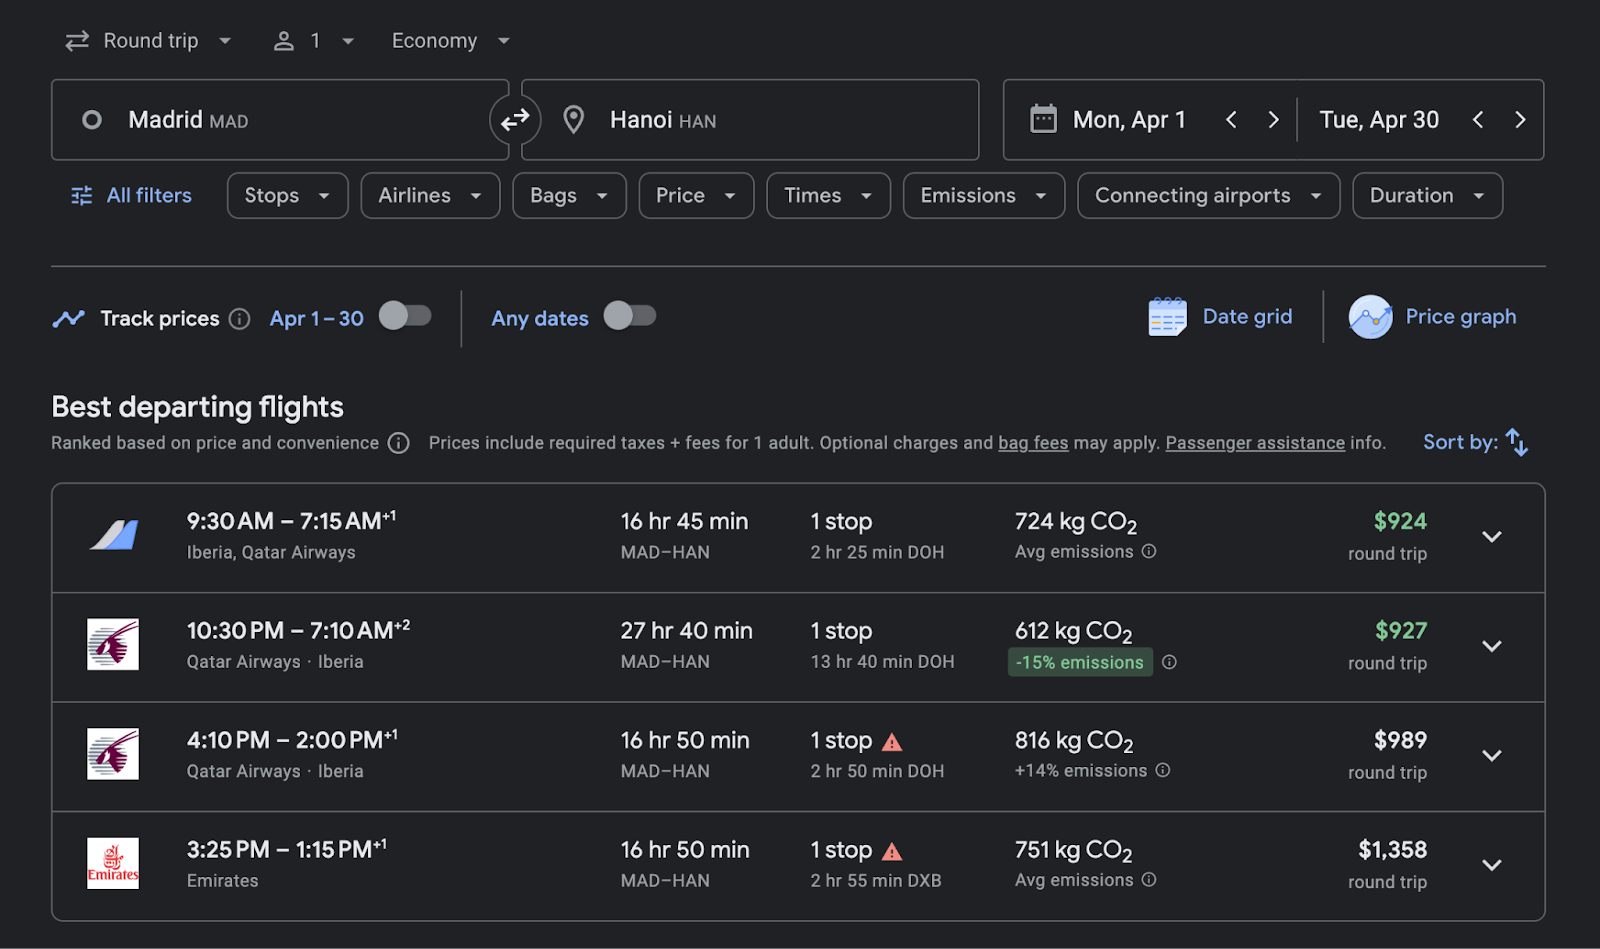Expand the $1,358 Emirates flight details

click(x=1492, y=865)
